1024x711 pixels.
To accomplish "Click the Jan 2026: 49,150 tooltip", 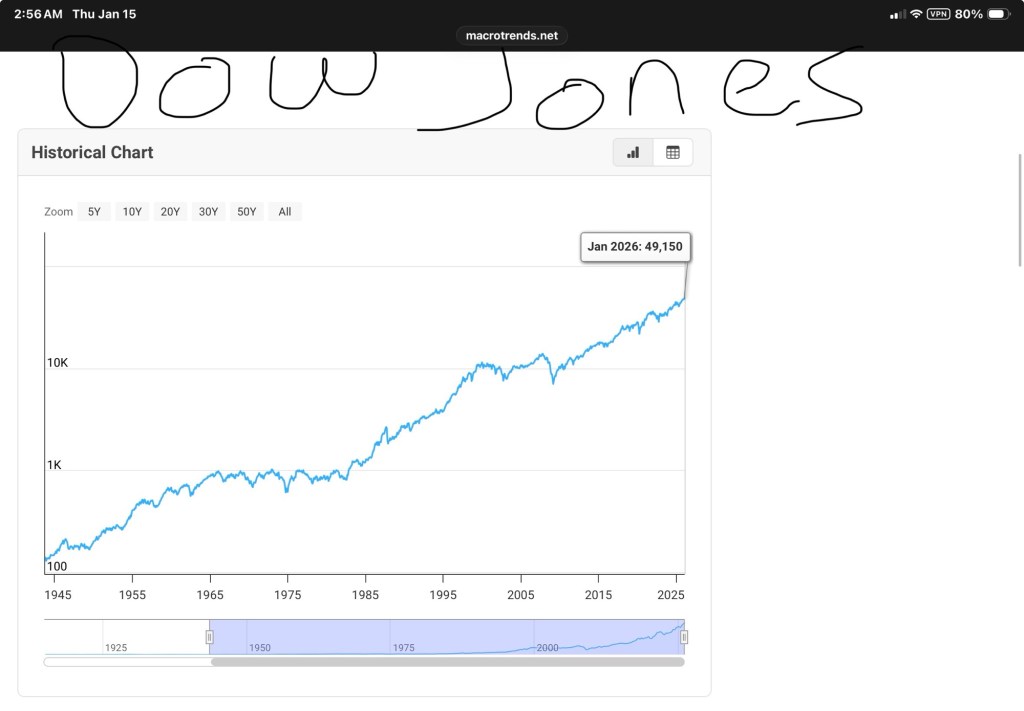I will coord(636,247).
